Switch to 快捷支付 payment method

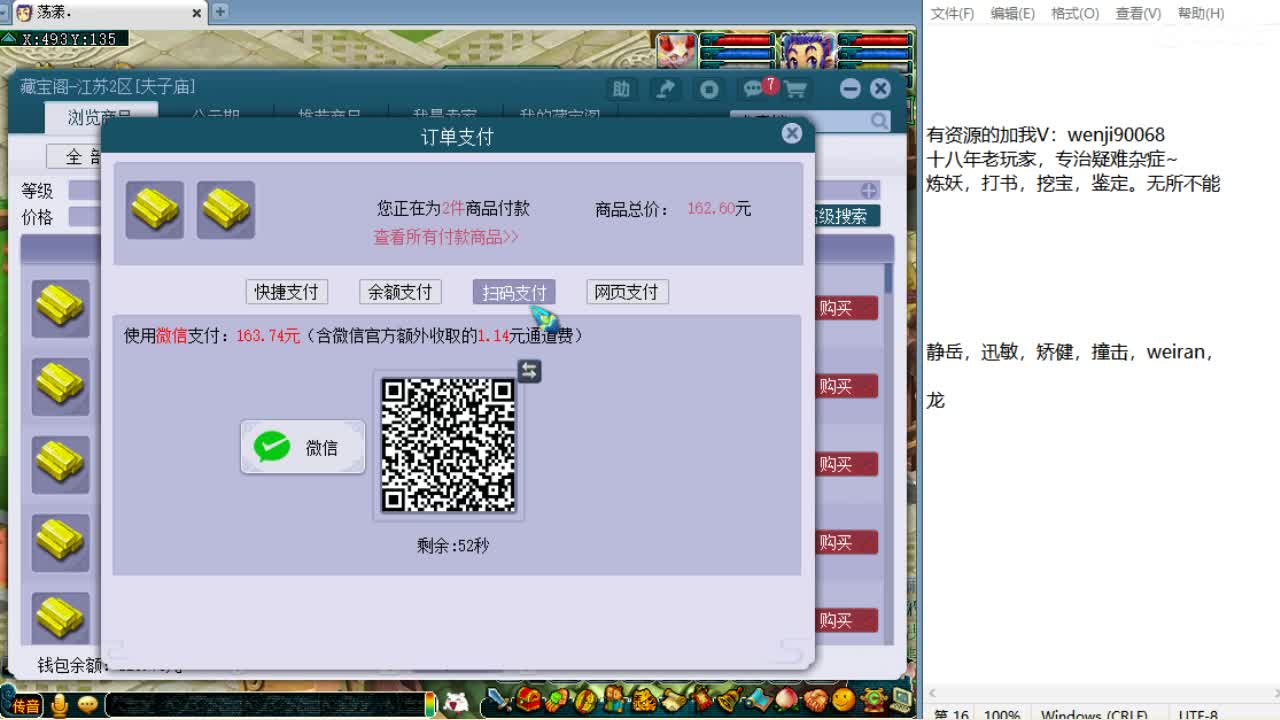[x=286, y=291]
